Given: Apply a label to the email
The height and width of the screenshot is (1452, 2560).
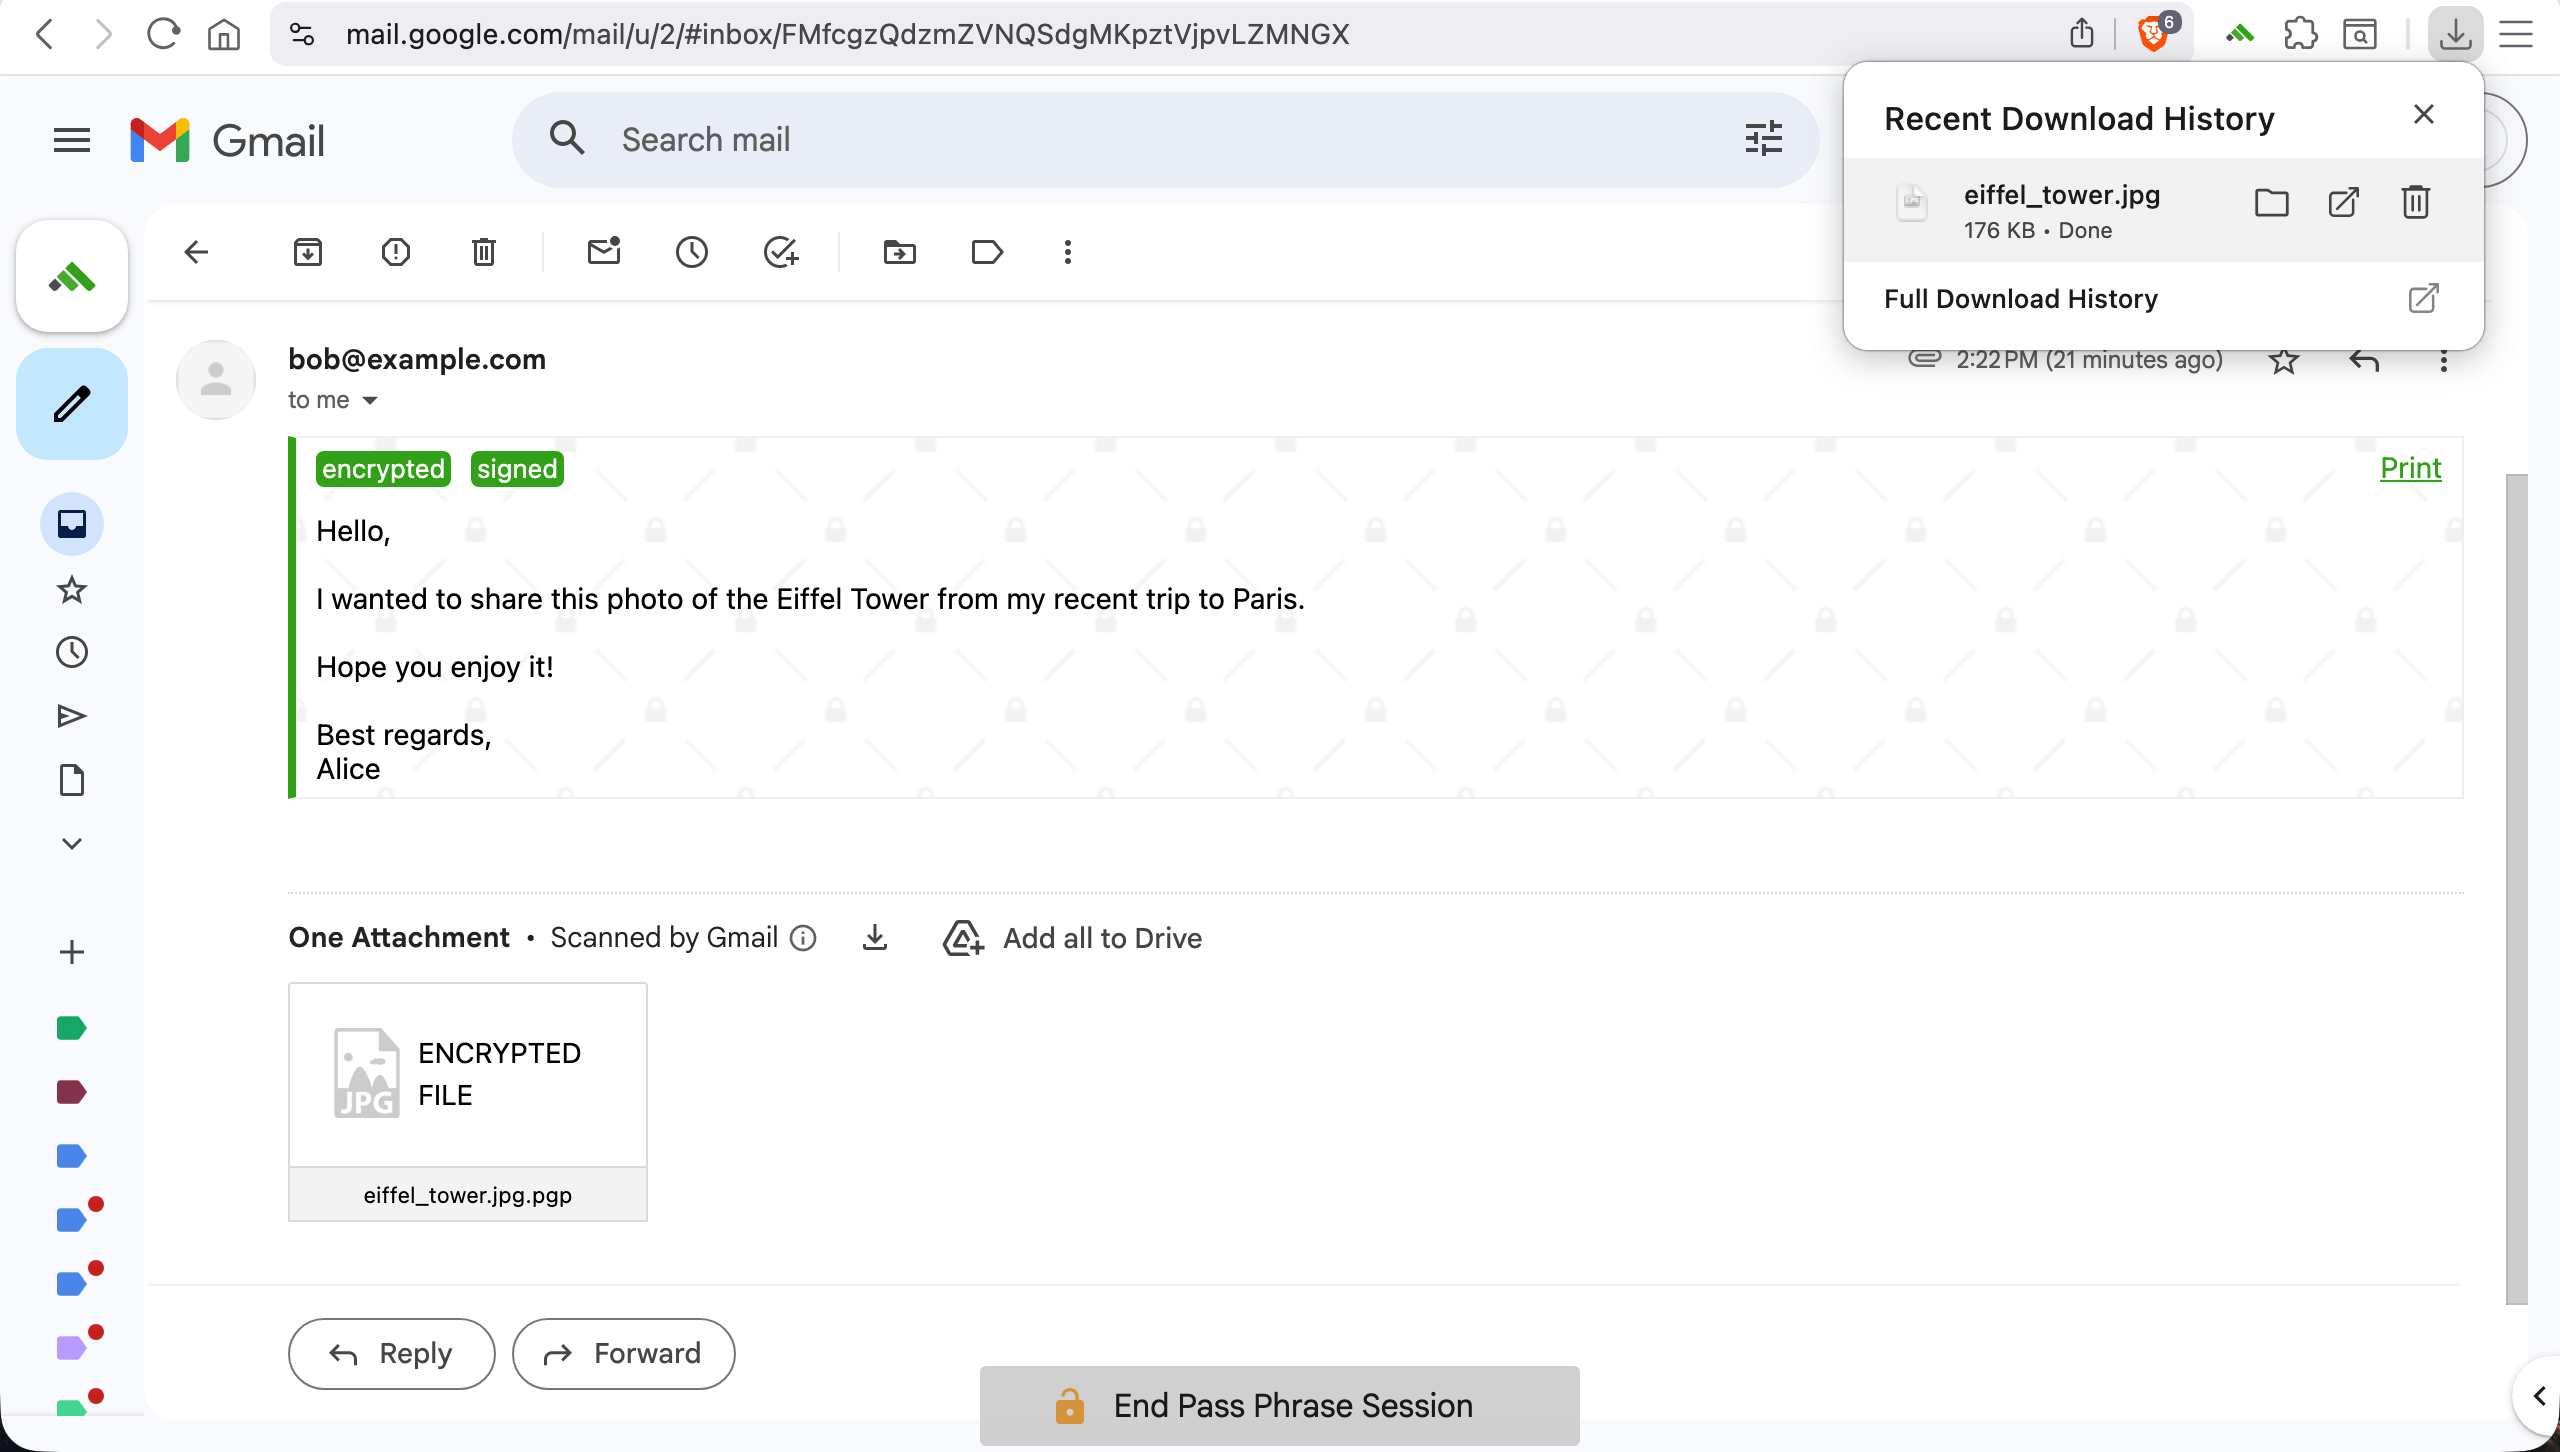Looking at the screenshot, I should [986, 252].
